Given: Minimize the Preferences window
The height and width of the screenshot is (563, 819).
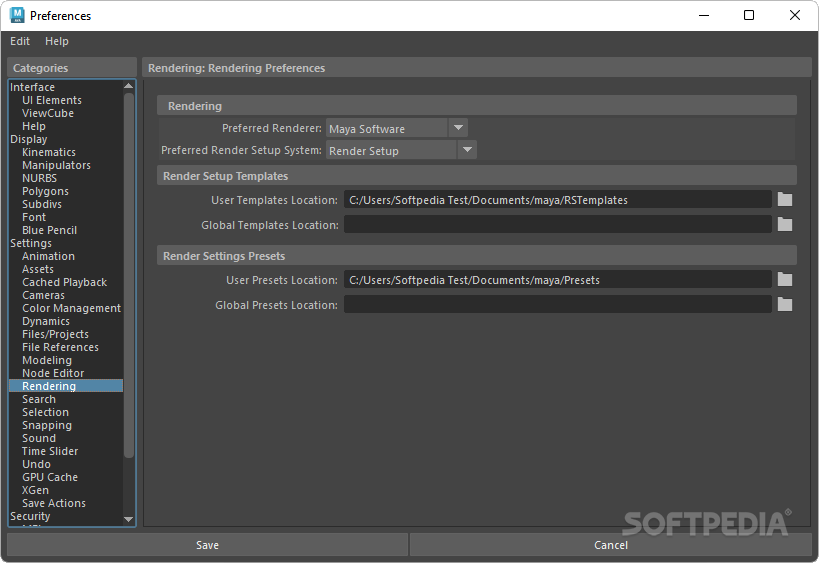Looking at the screenshot, I should coord(704,15).
